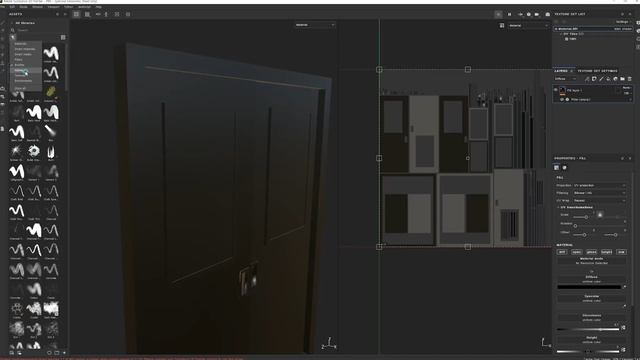Switch to Texture Set Settings tab
Image resolution: width=640 pixels, height=360 pixels.
[598, 71]
